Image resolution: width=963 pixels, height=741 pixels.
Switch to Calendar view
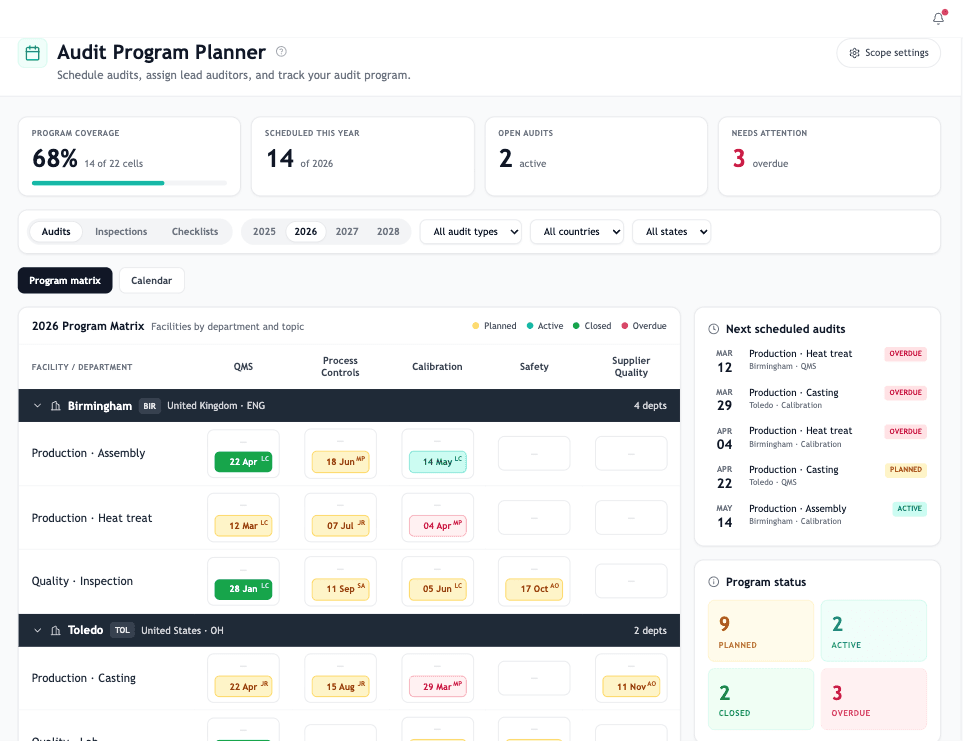coord(152,281)
